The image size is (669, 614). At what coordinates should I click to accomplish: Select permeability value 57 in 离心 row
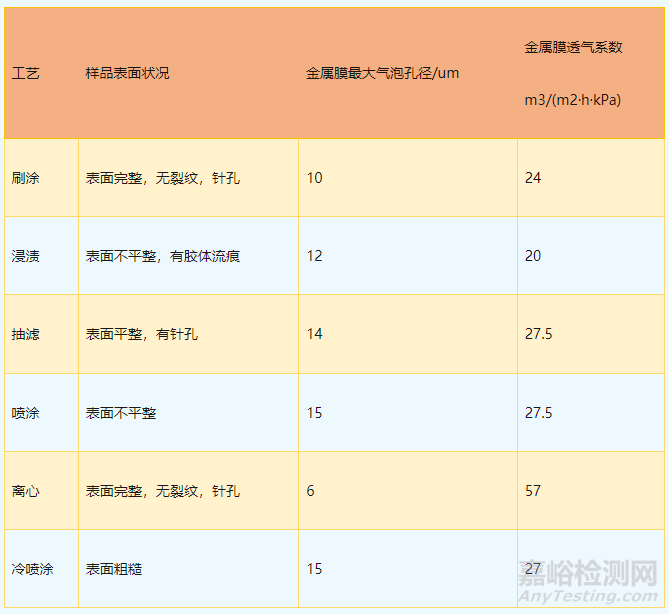pyautogui.click(x=533, y=491)
